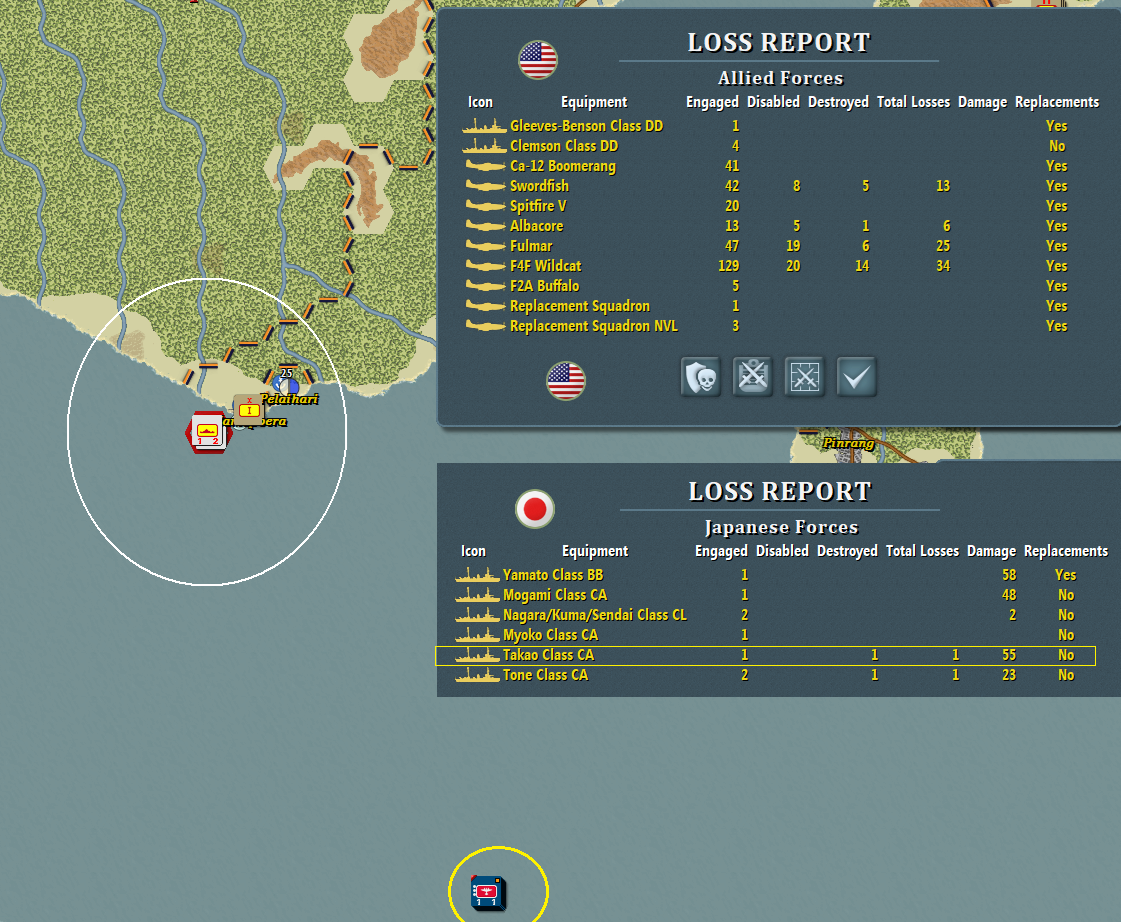
Task: Click the Ca-12 Boomerang engaged value 41
Action: click(731, 167)
